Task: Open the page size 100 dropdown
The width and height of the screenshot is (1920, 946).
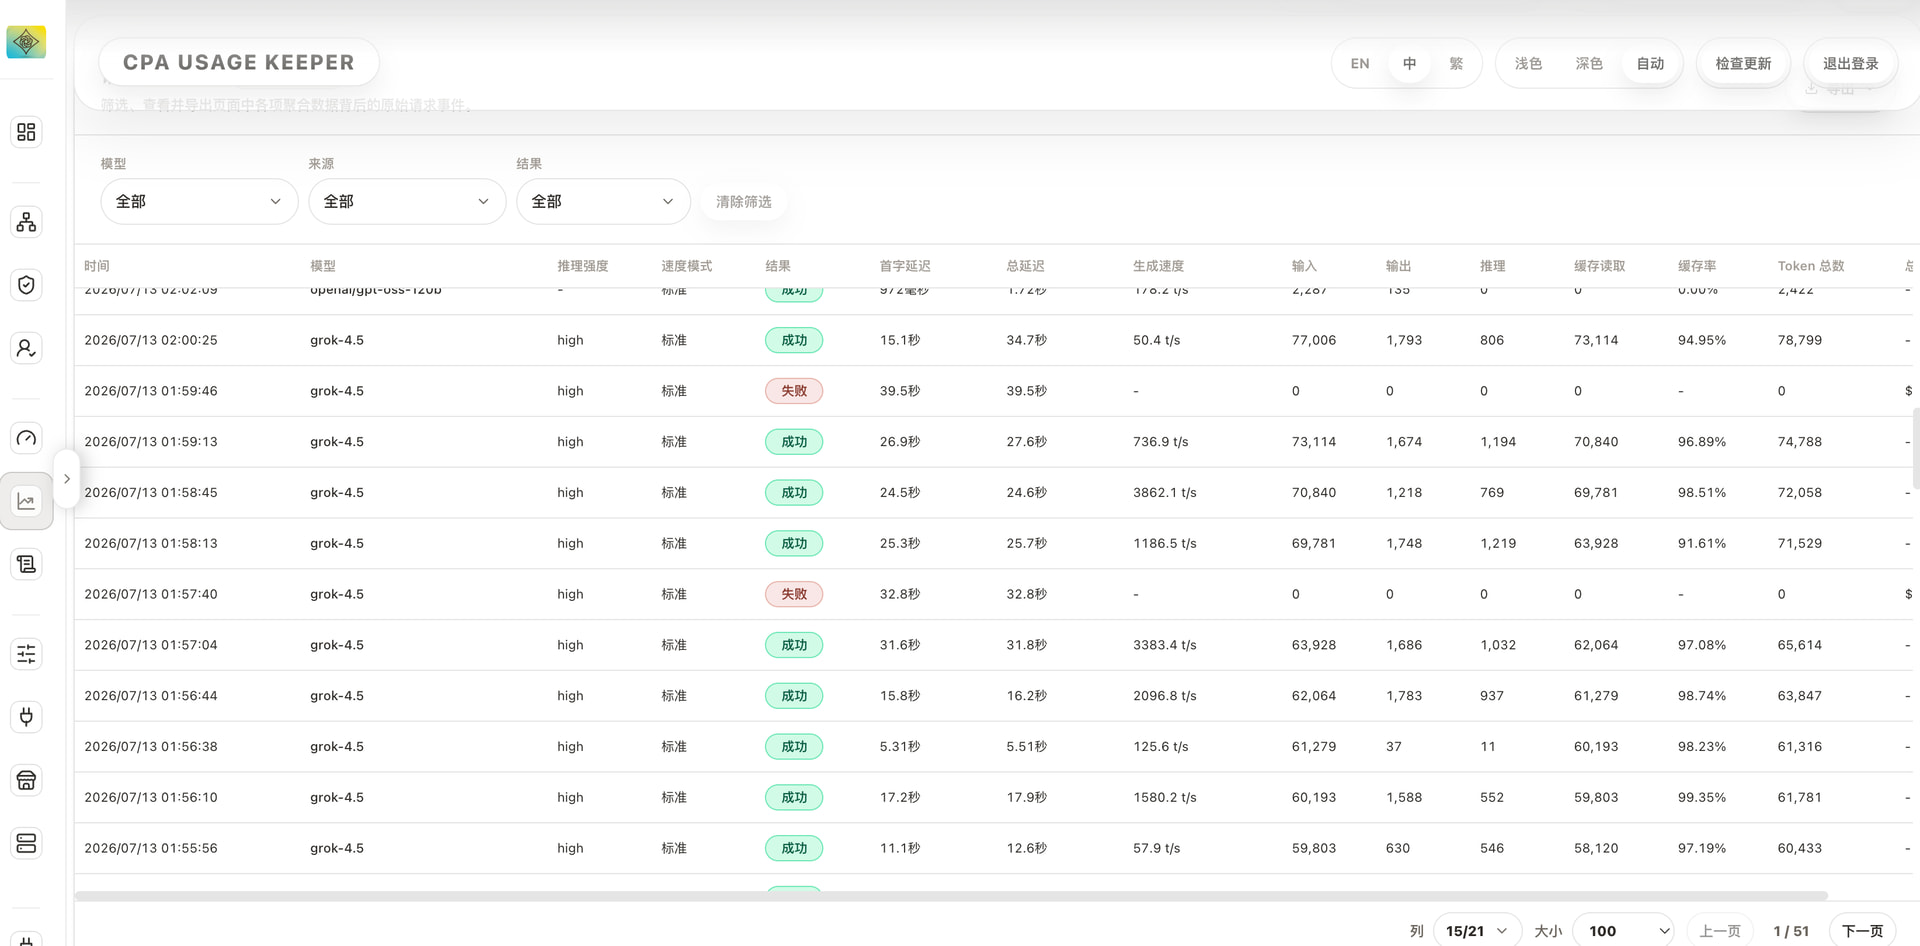Action: [1623, 931]
